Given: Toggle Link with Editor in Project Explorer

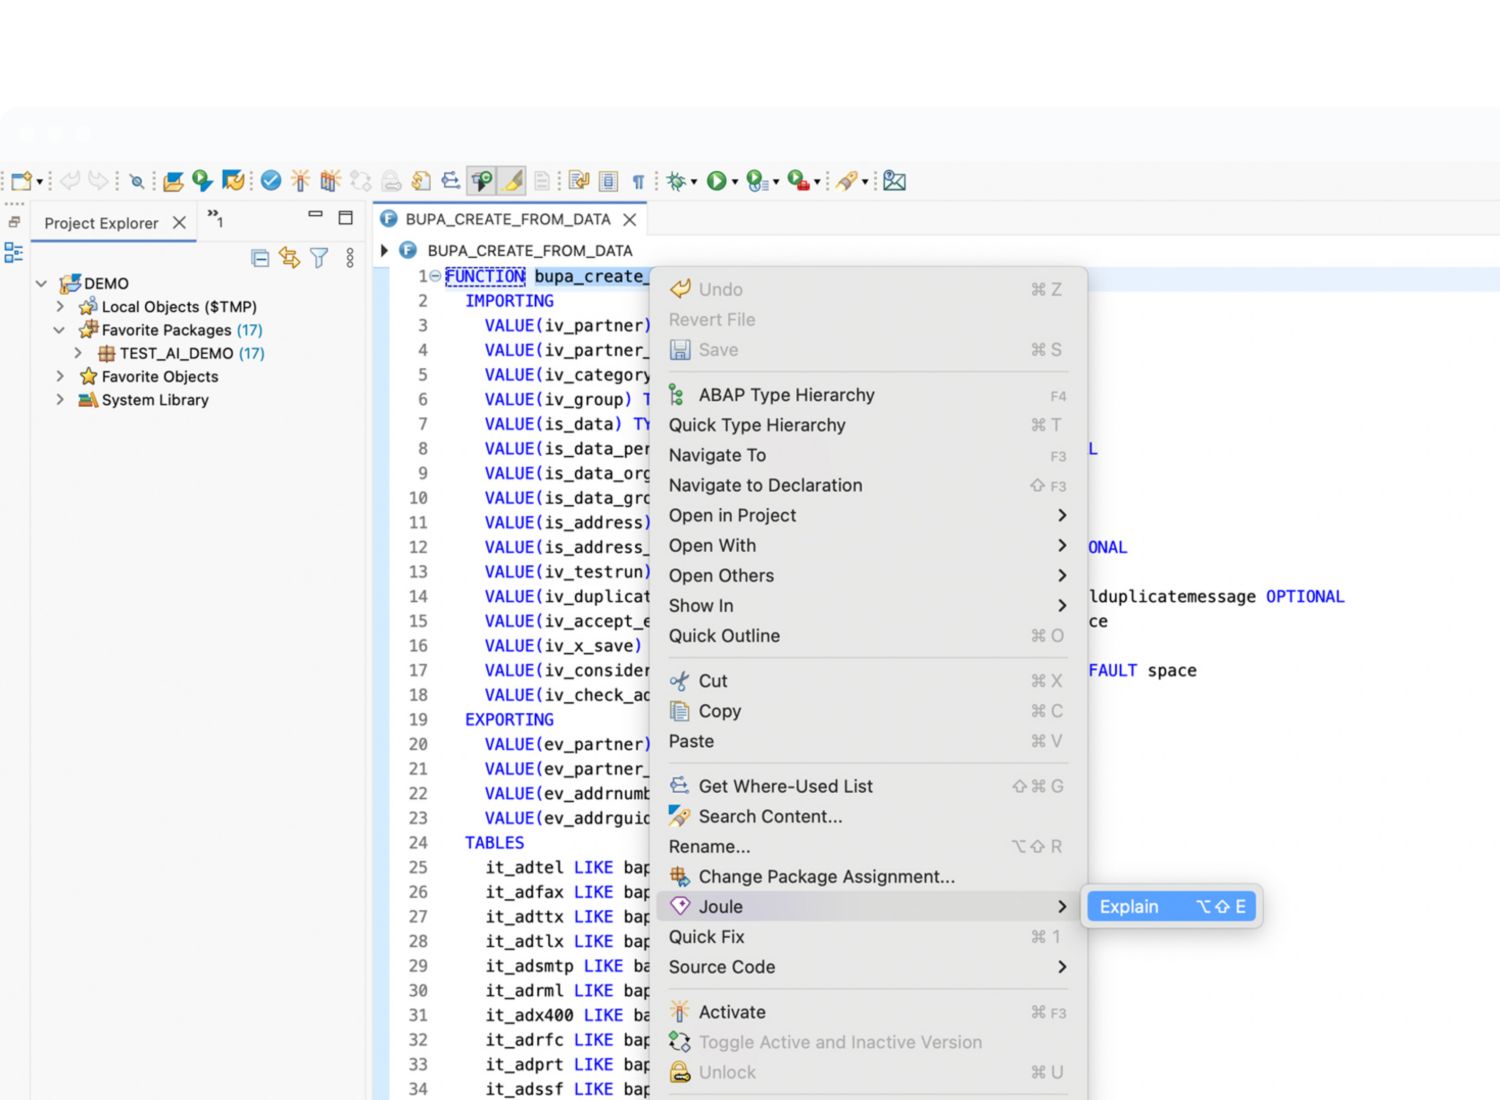Looking at the screenshot, I should [x=290, y=258].
